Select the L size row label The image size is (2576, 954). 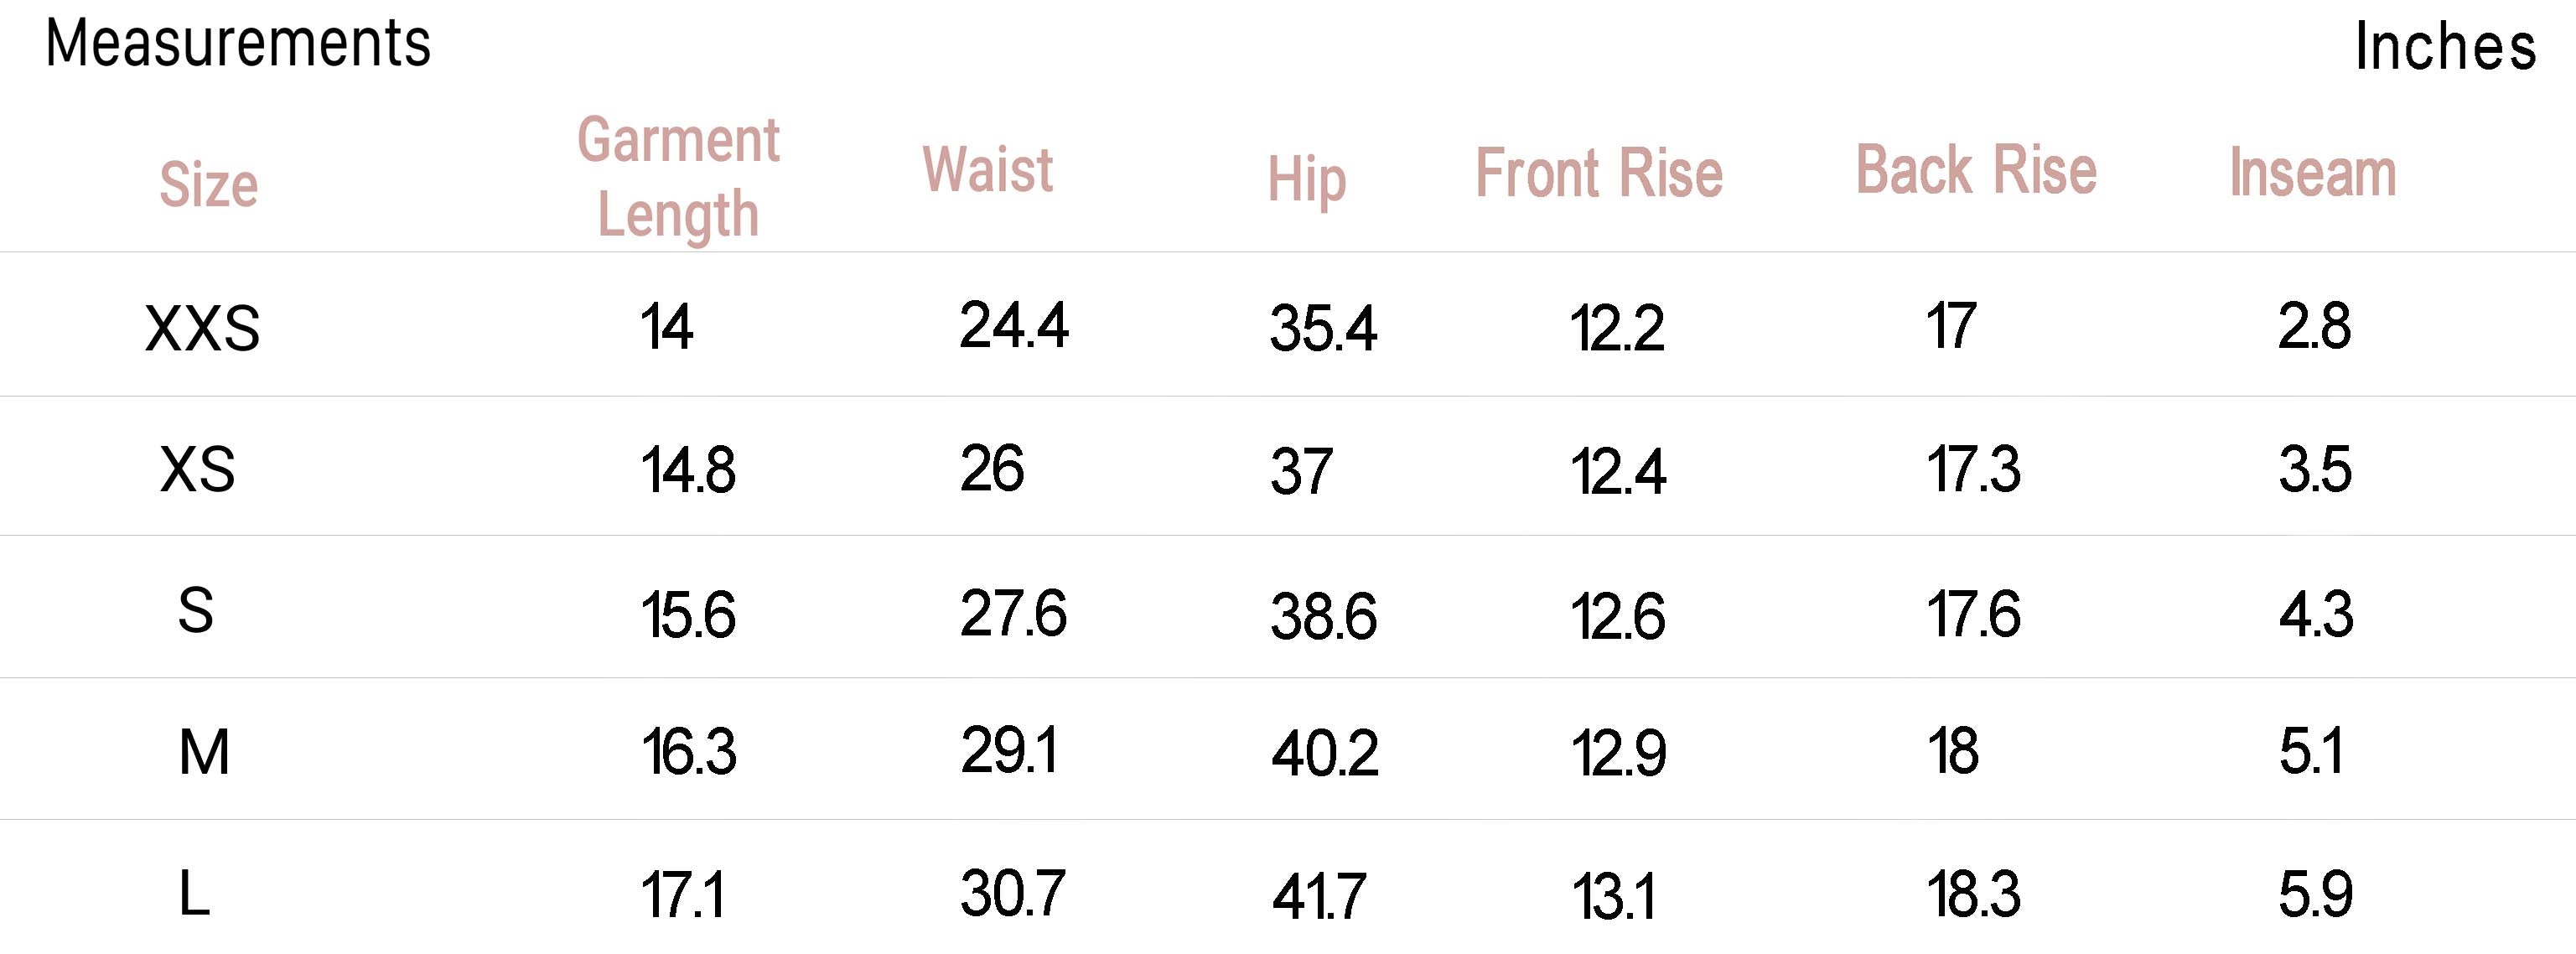point(194,893)
